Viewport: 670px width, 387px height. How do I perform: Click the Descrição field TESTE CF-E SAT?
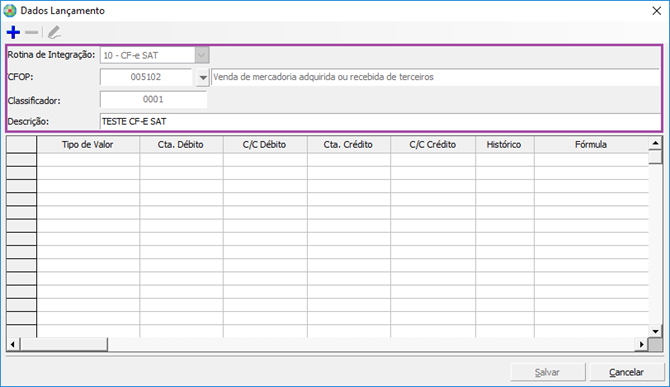pyautogui.click(x=380, y=122)
